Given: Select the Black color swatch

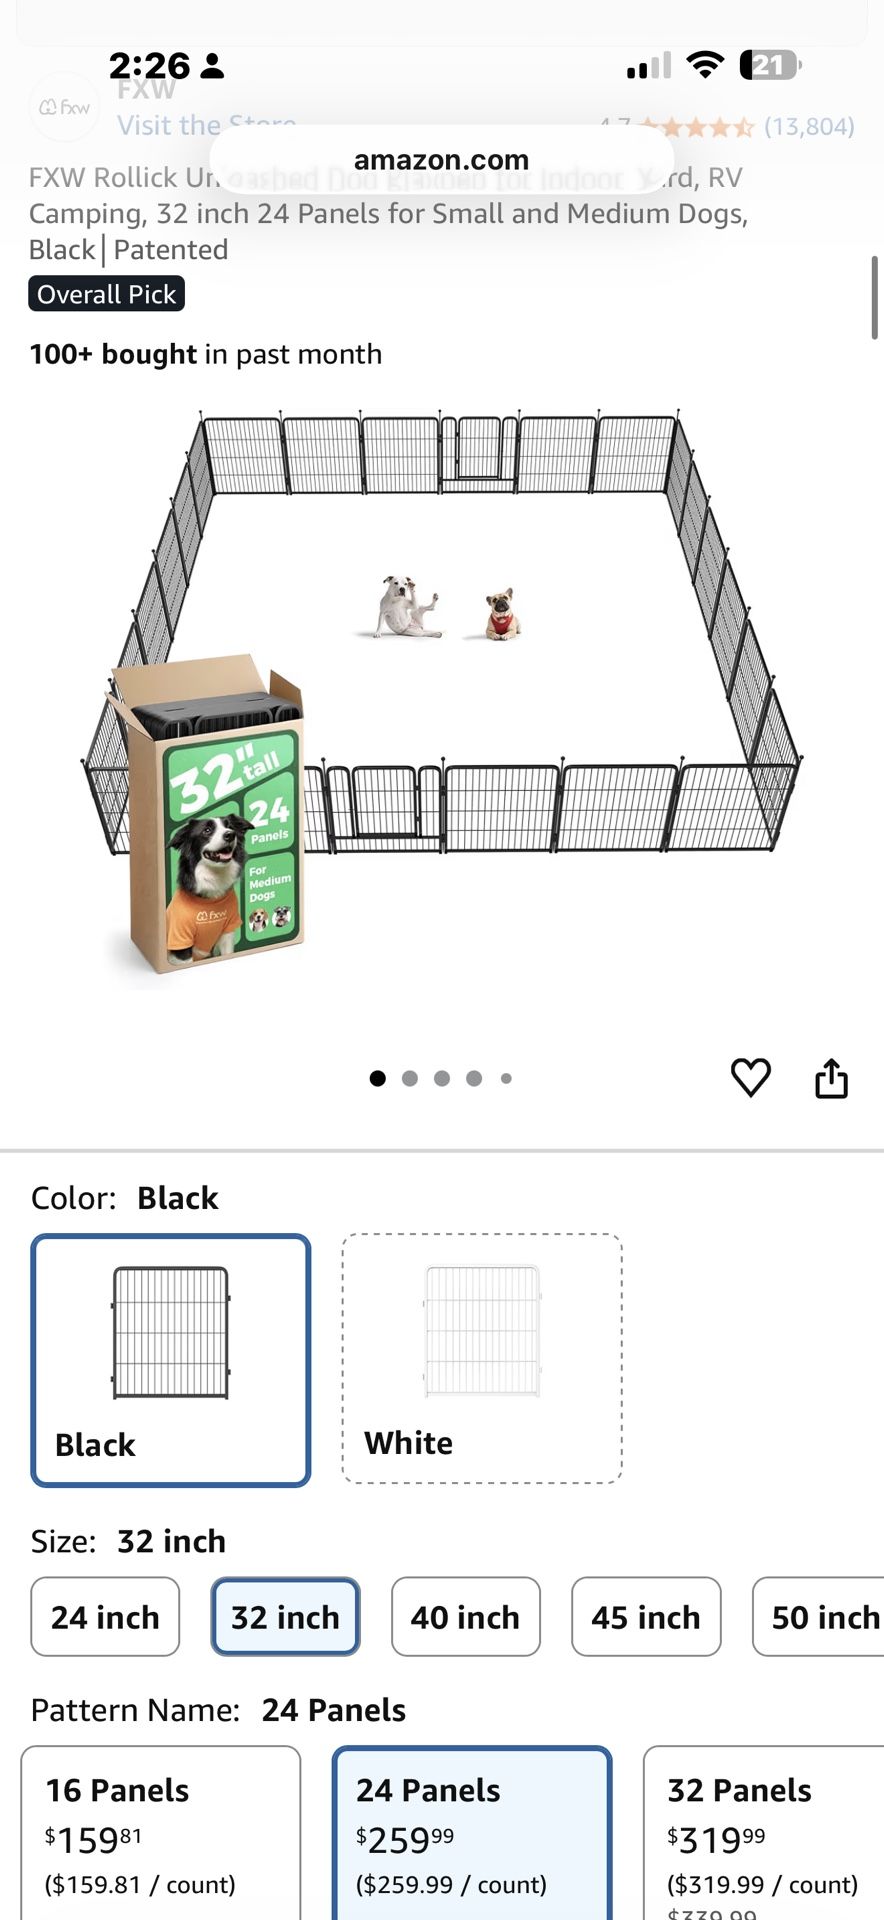Looking at the screenshot, I should coord(171,1360).
